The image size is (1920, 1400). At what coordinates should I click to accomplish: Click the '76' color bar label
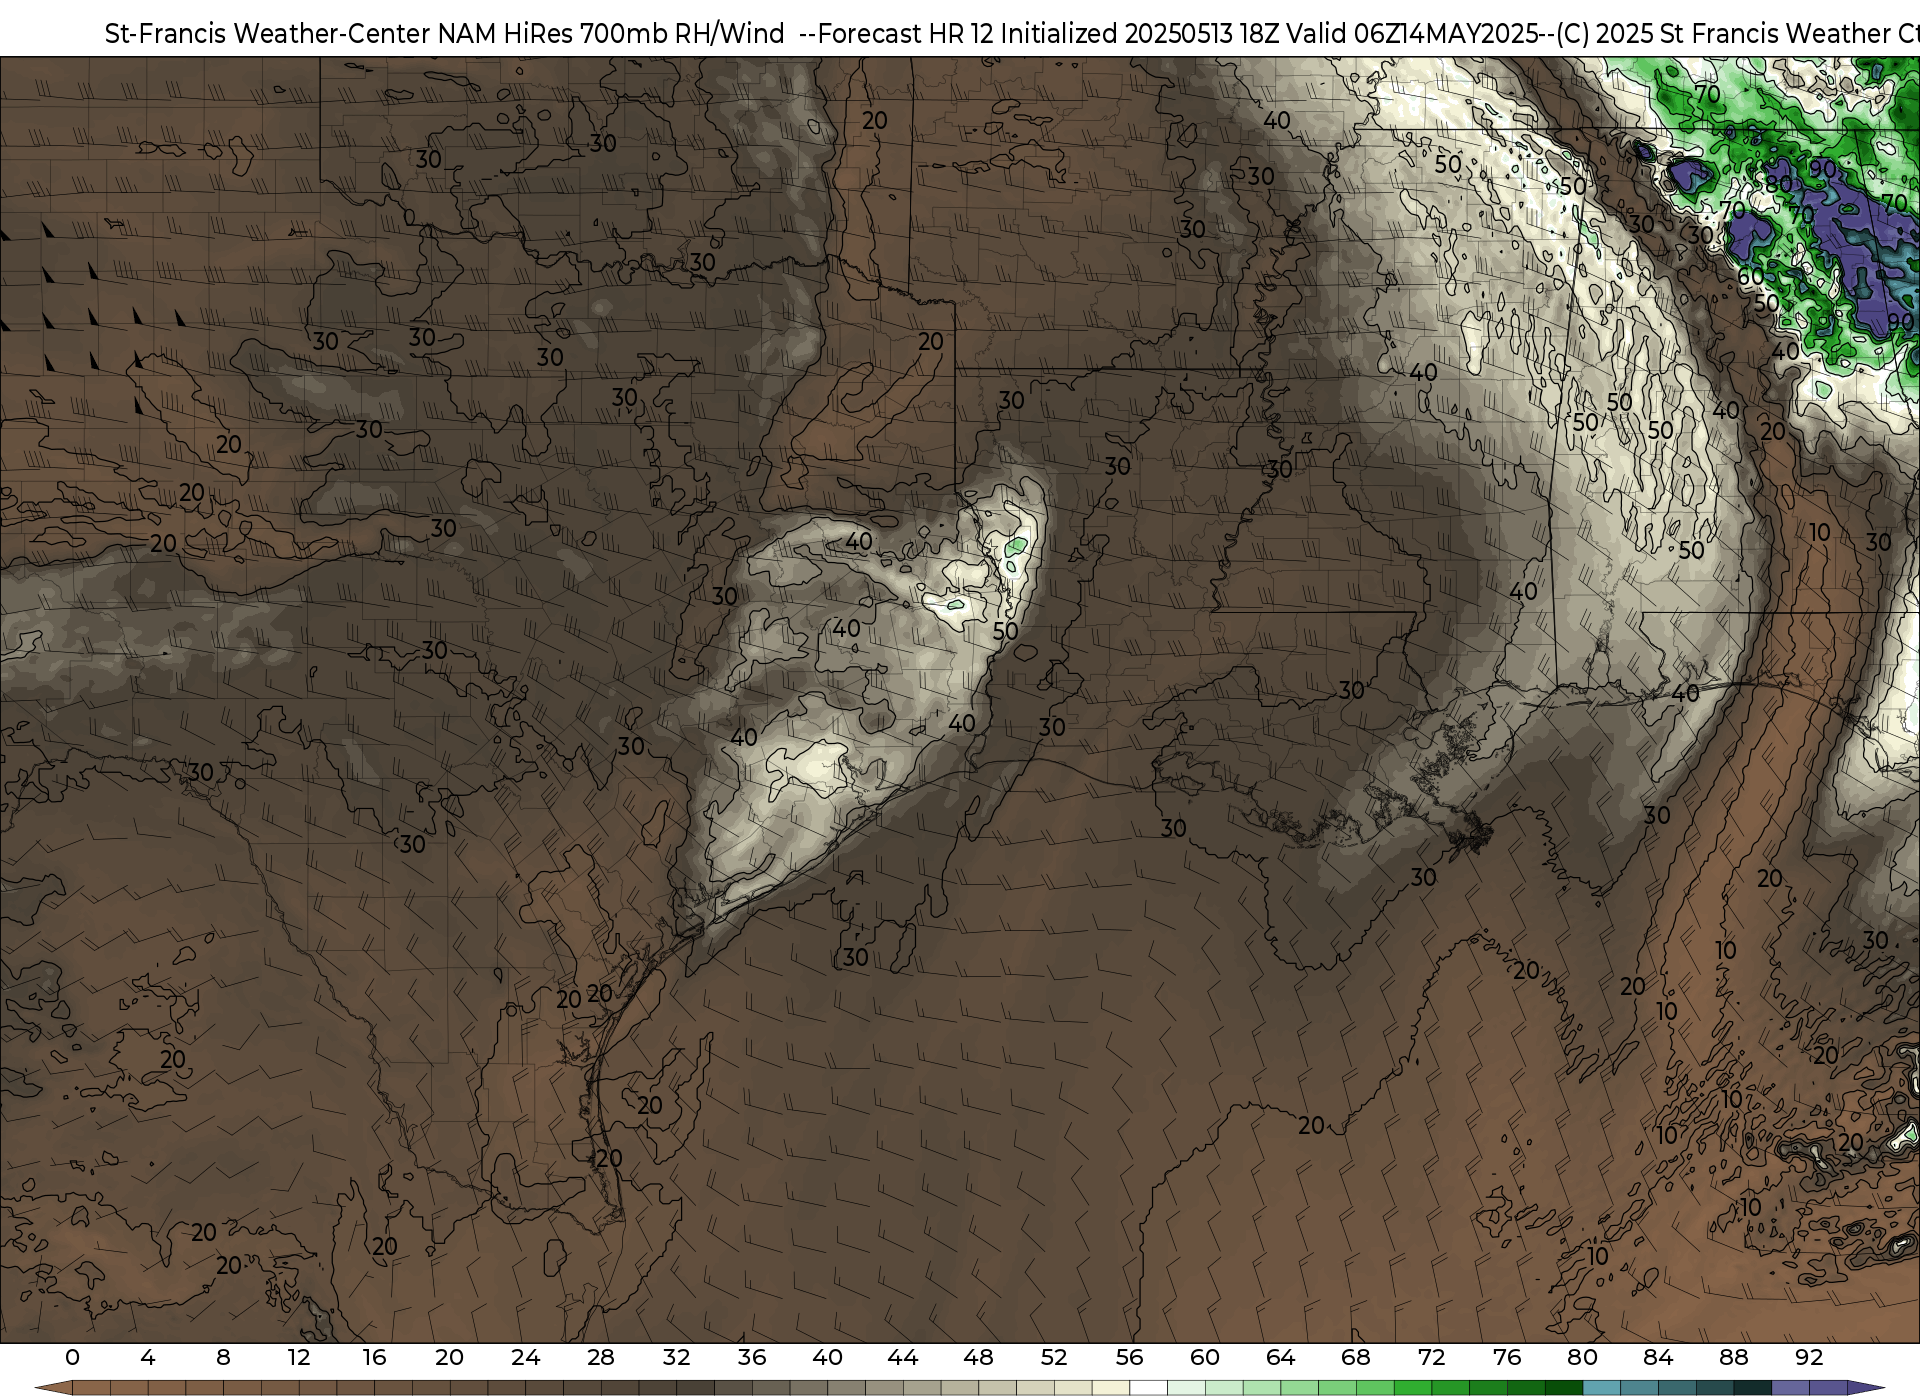click(x=1507, y=1358)
